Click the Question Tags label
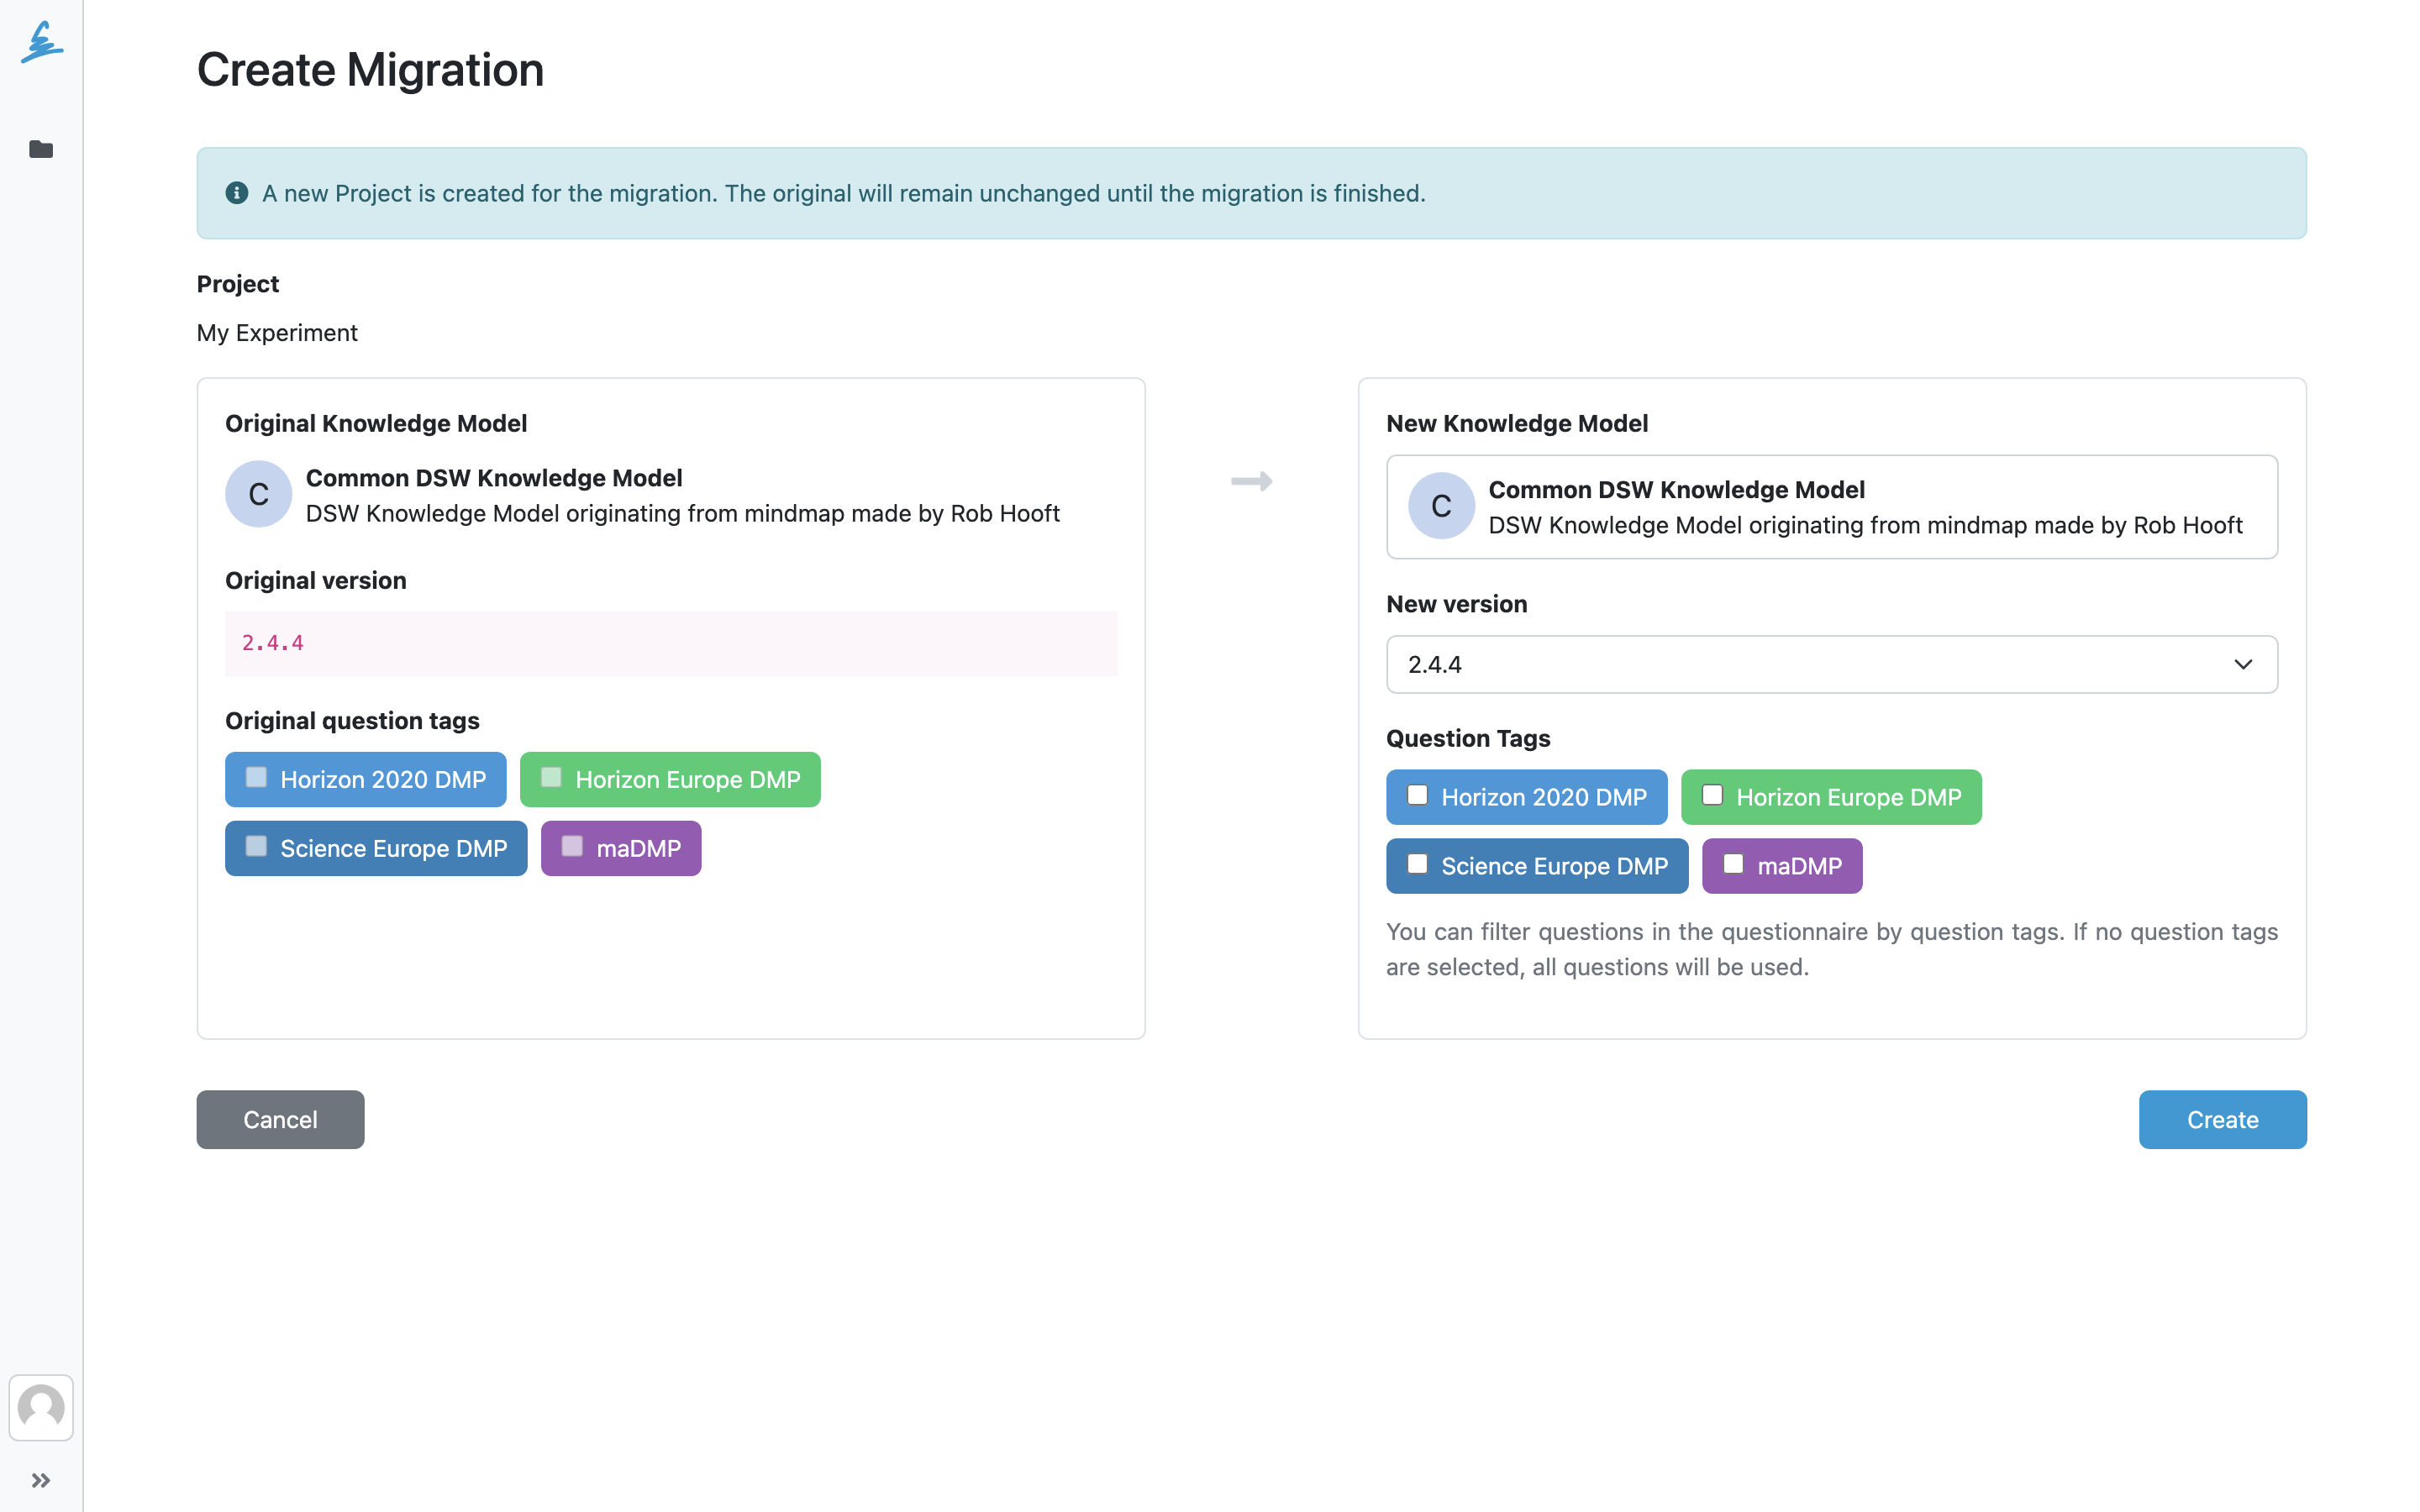Viewport: 2420px width, 1512px height. click(x=1468, y=738)
